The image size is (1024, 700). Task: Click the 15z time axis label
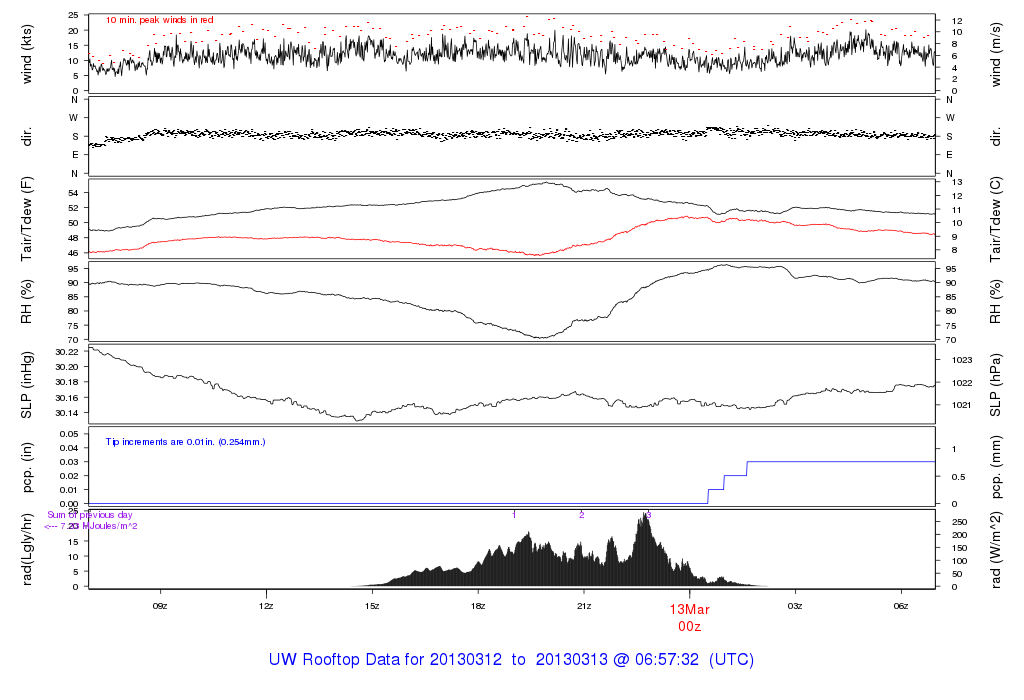tap(372, 606)
